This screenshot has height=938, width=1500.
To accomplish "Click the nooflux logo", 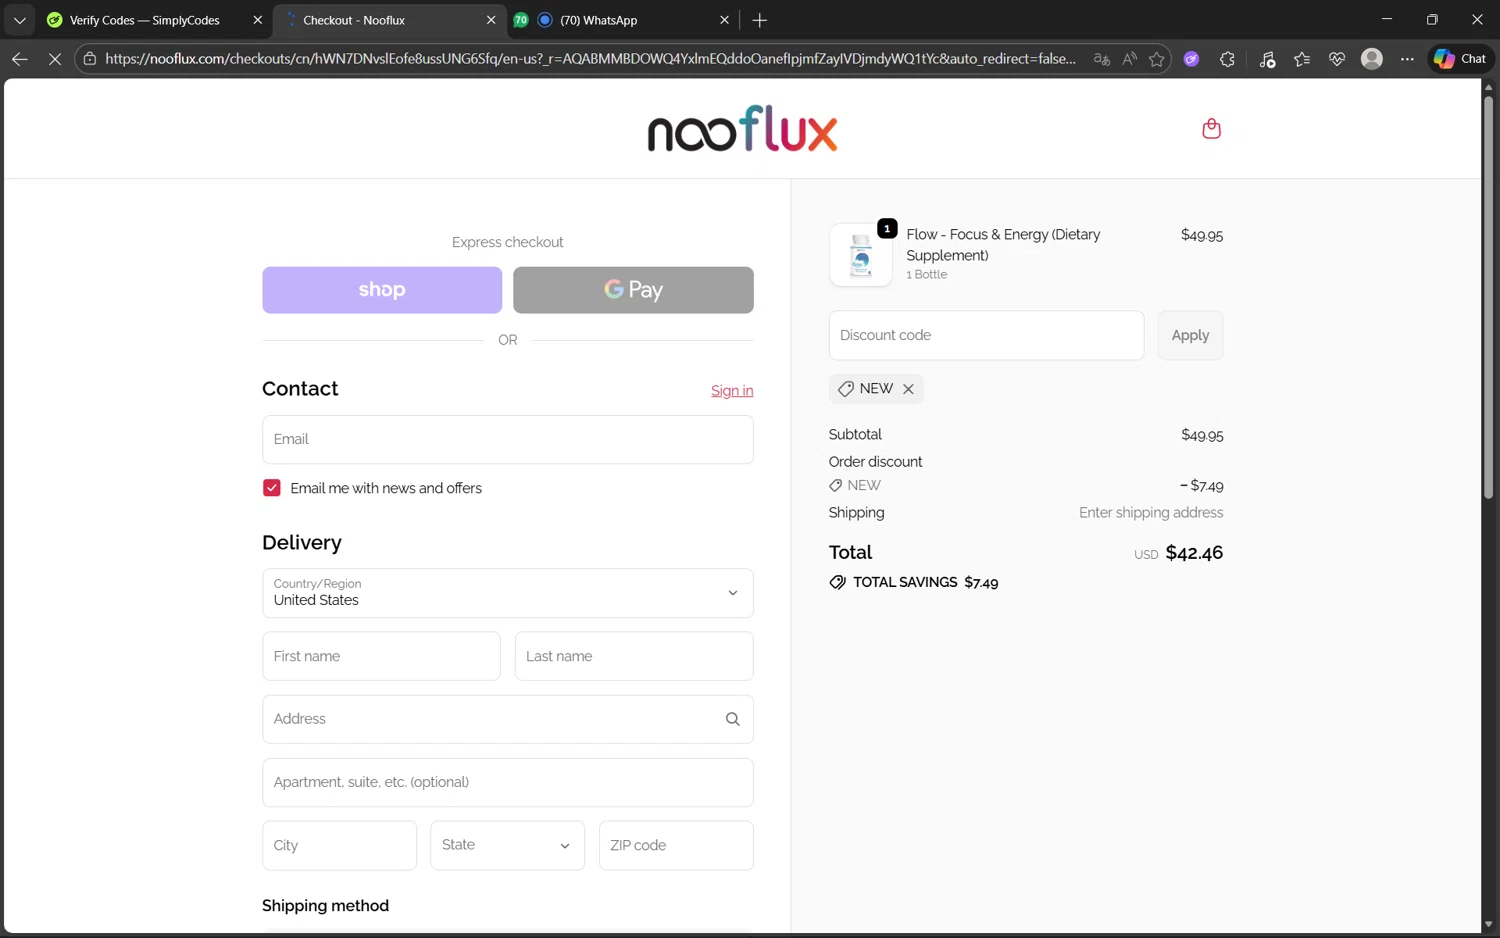I will pyautogui.click(x=742, y=129).
